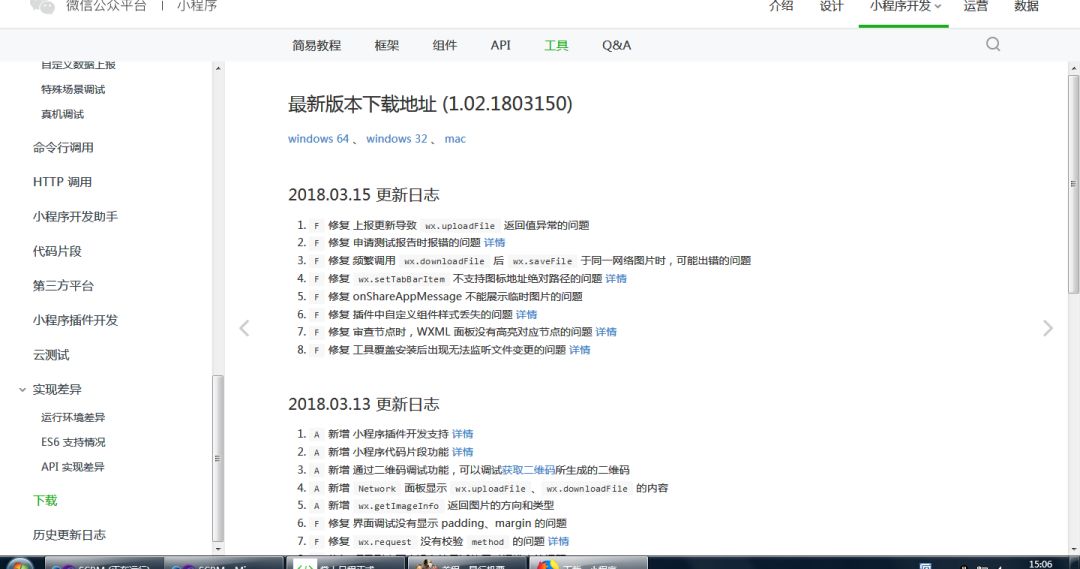Open 详情 link for 申请测试报告 fix
This screenshot has height=569, width=1080.
pyautogui.click(x=495, y=242)
